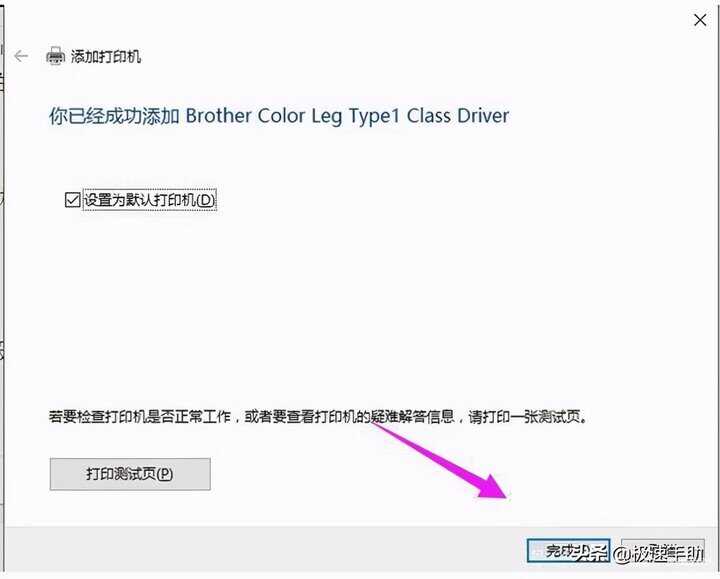Click the 头条 watermark logo text

[591, 554]
